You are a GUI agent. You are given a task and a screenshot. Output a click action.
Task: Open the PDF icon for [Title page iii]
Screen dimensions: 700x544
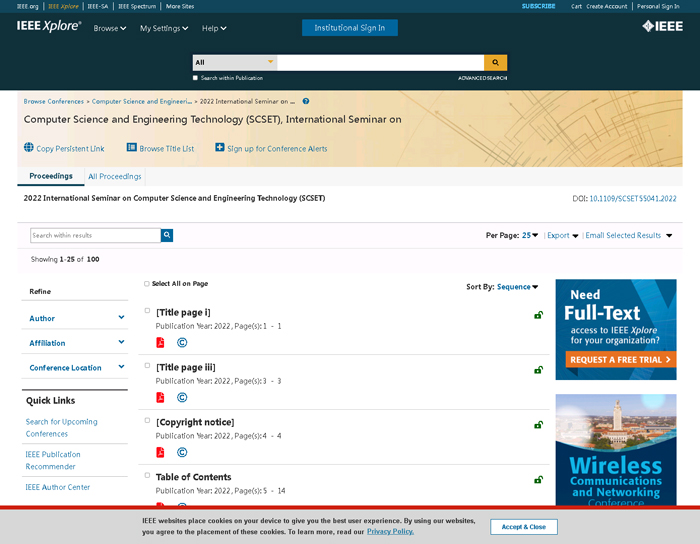(160, 397)
